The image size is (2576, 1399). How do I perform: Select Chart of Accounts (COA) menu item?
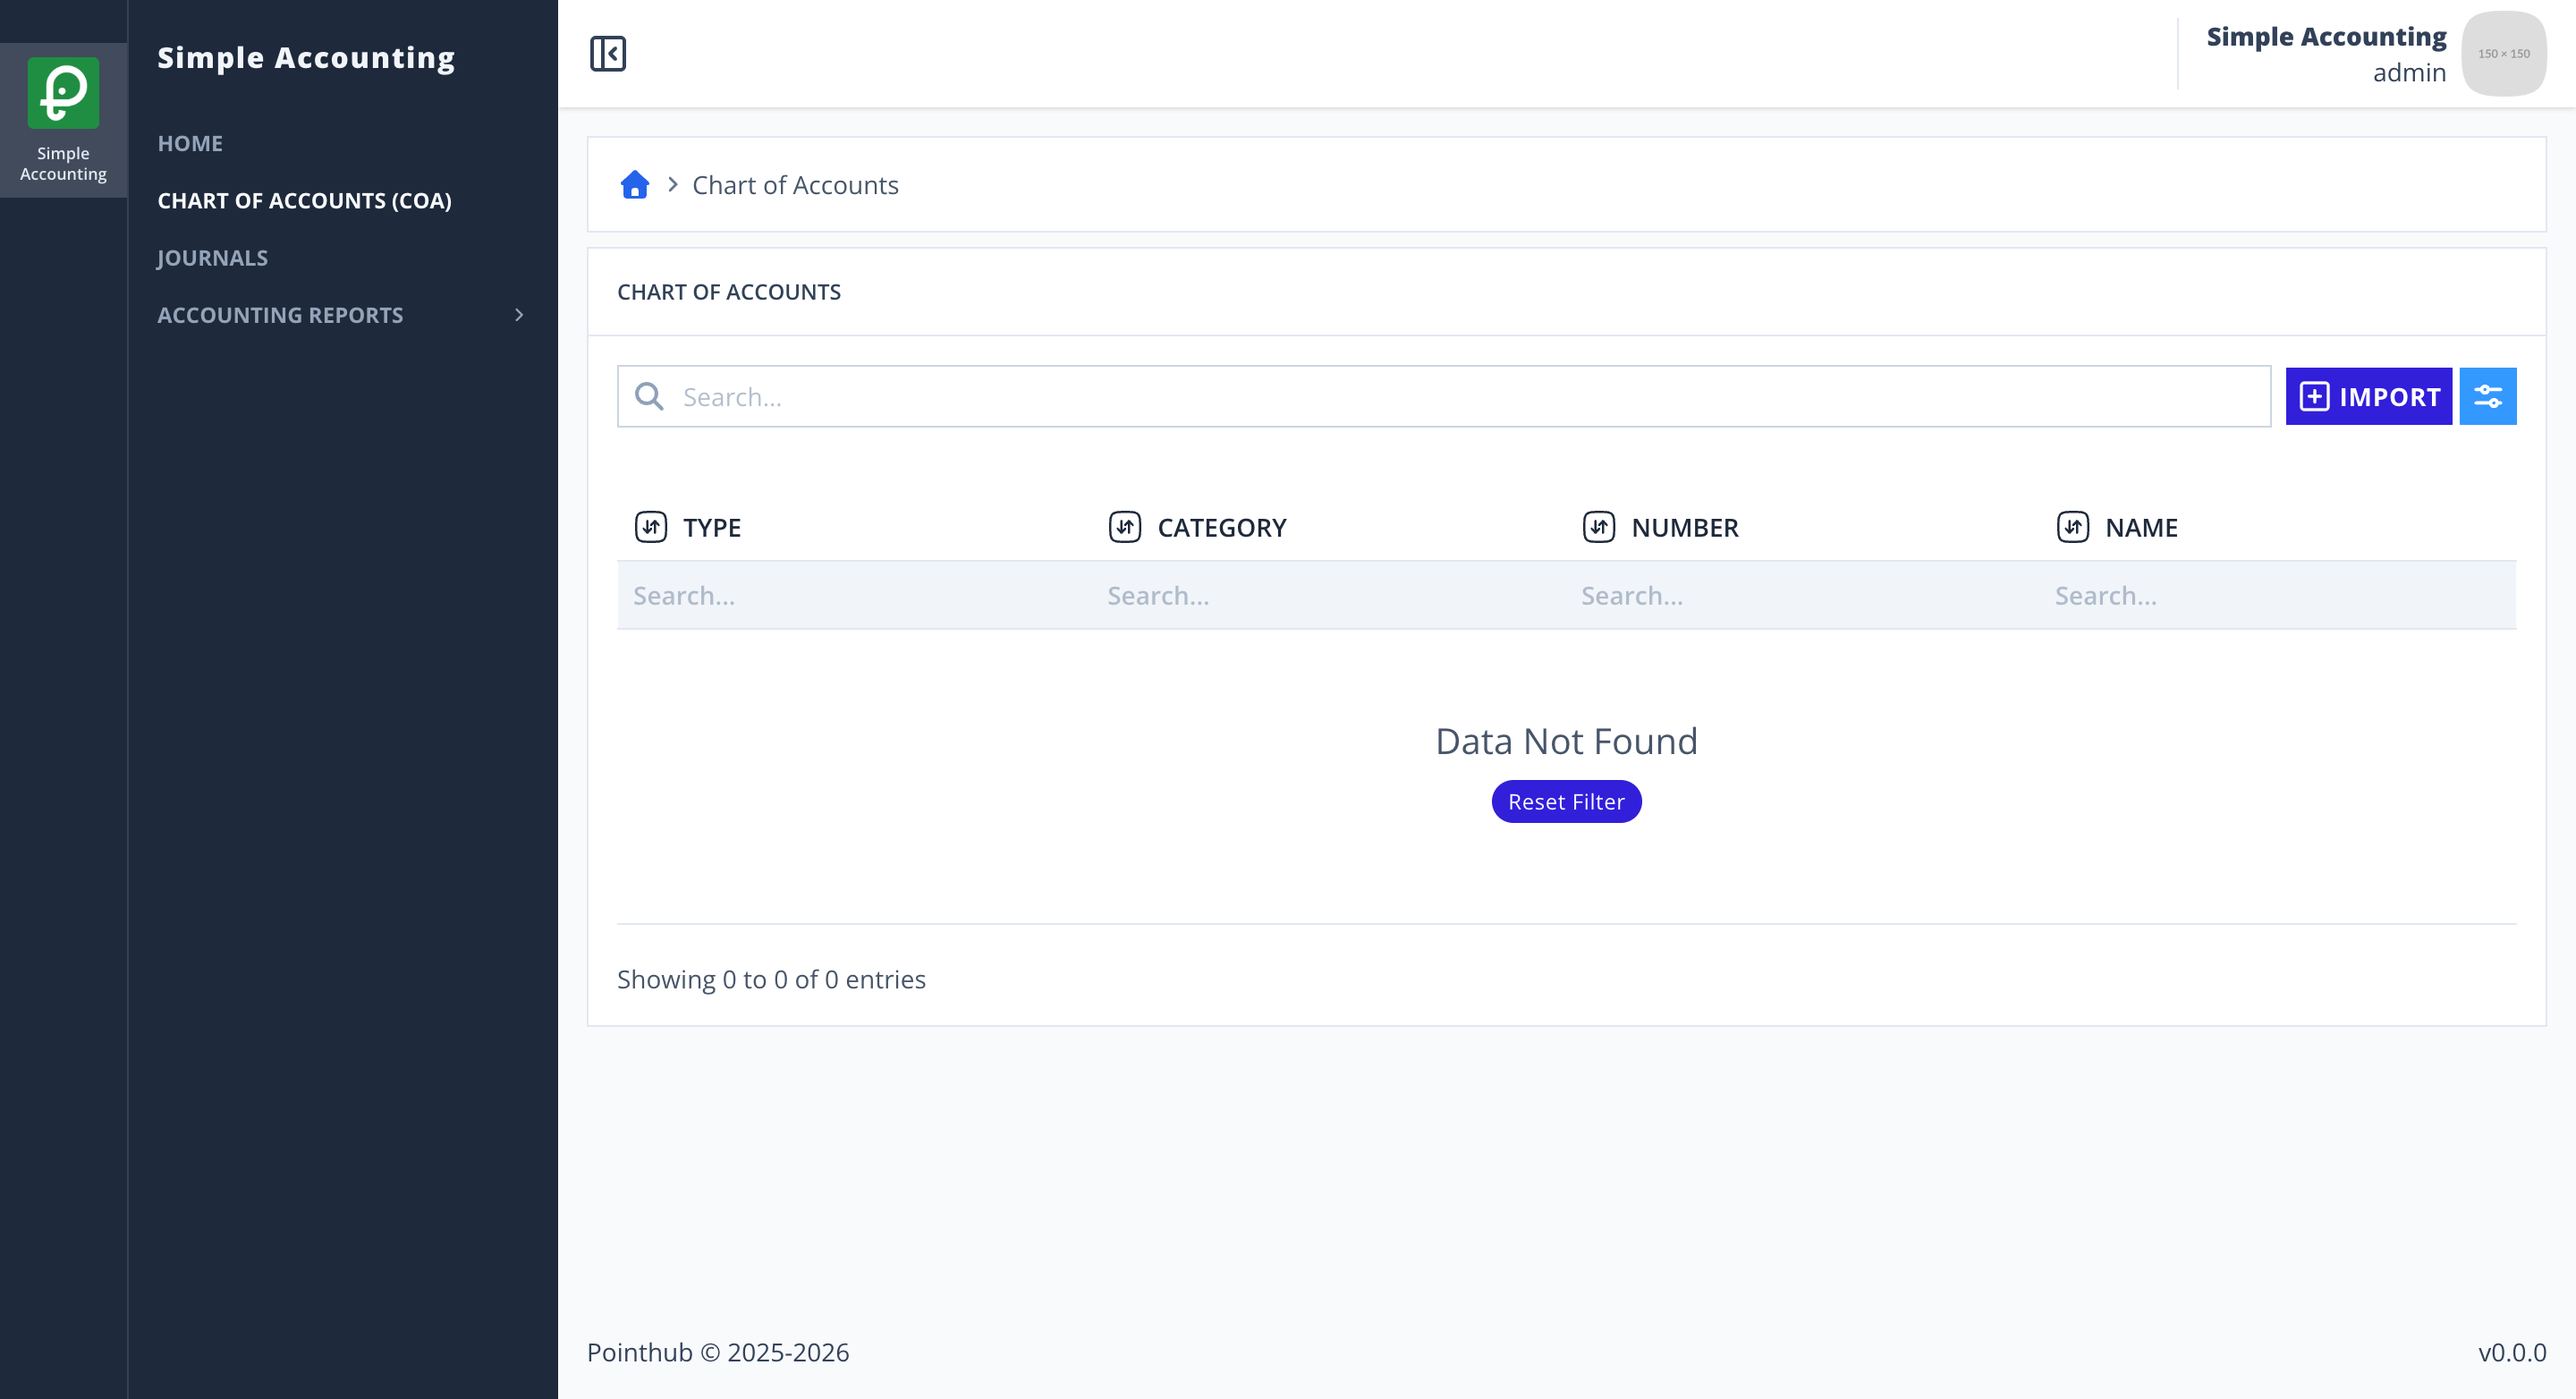[304, 201]
